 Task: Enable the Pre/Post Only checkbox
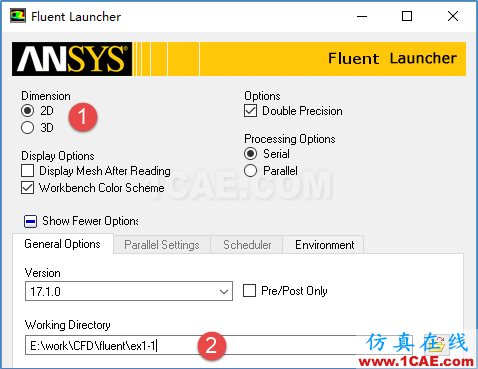point(249,291)
